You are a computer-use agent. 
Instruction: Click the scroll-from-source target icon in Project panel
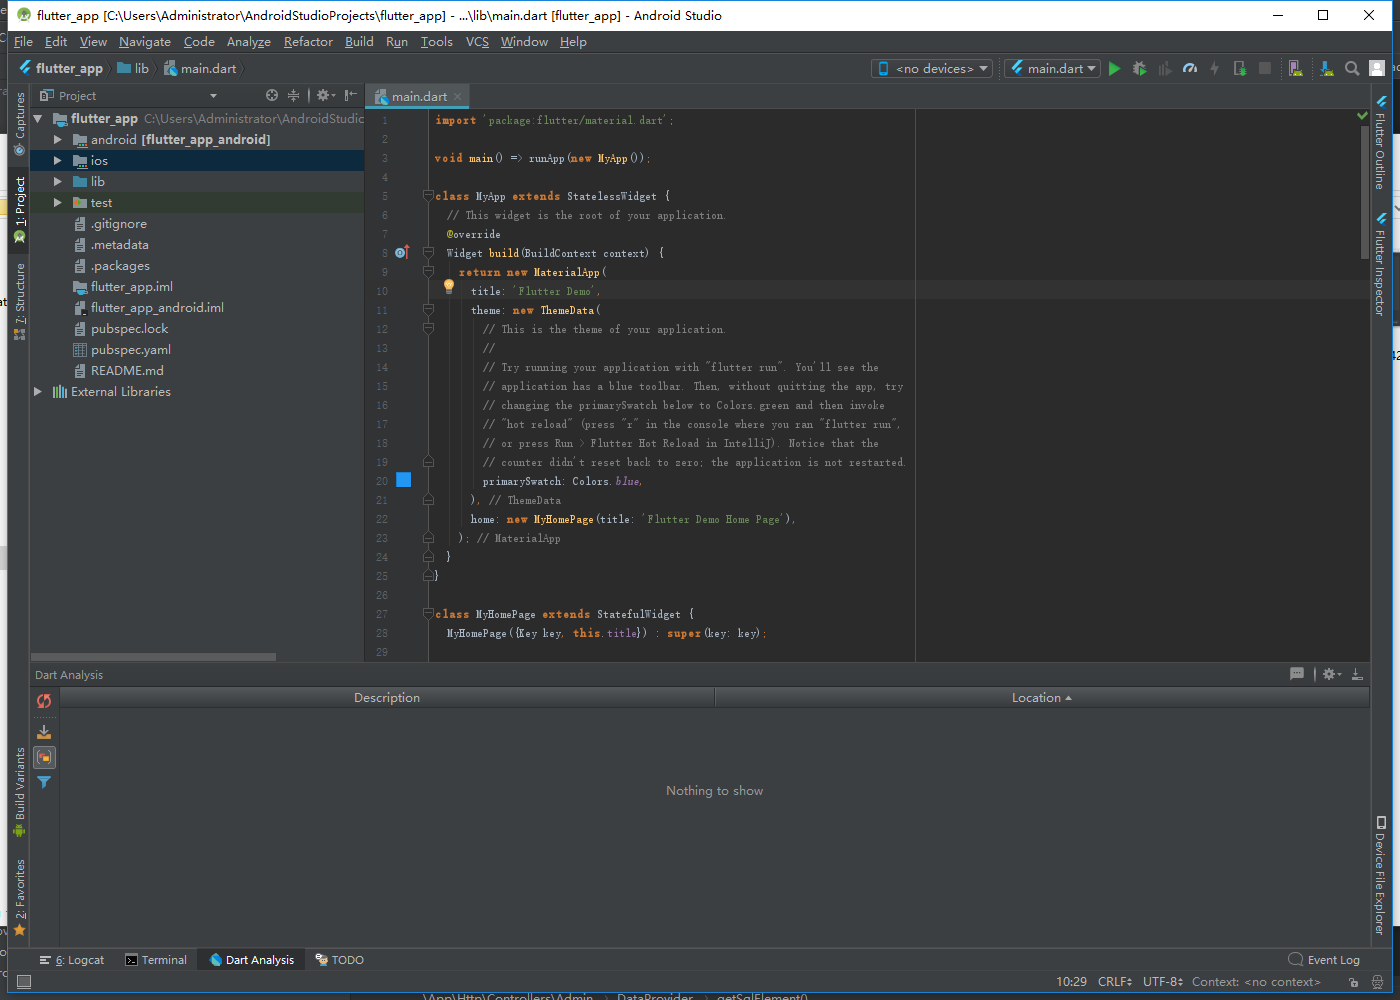(272, 96)
